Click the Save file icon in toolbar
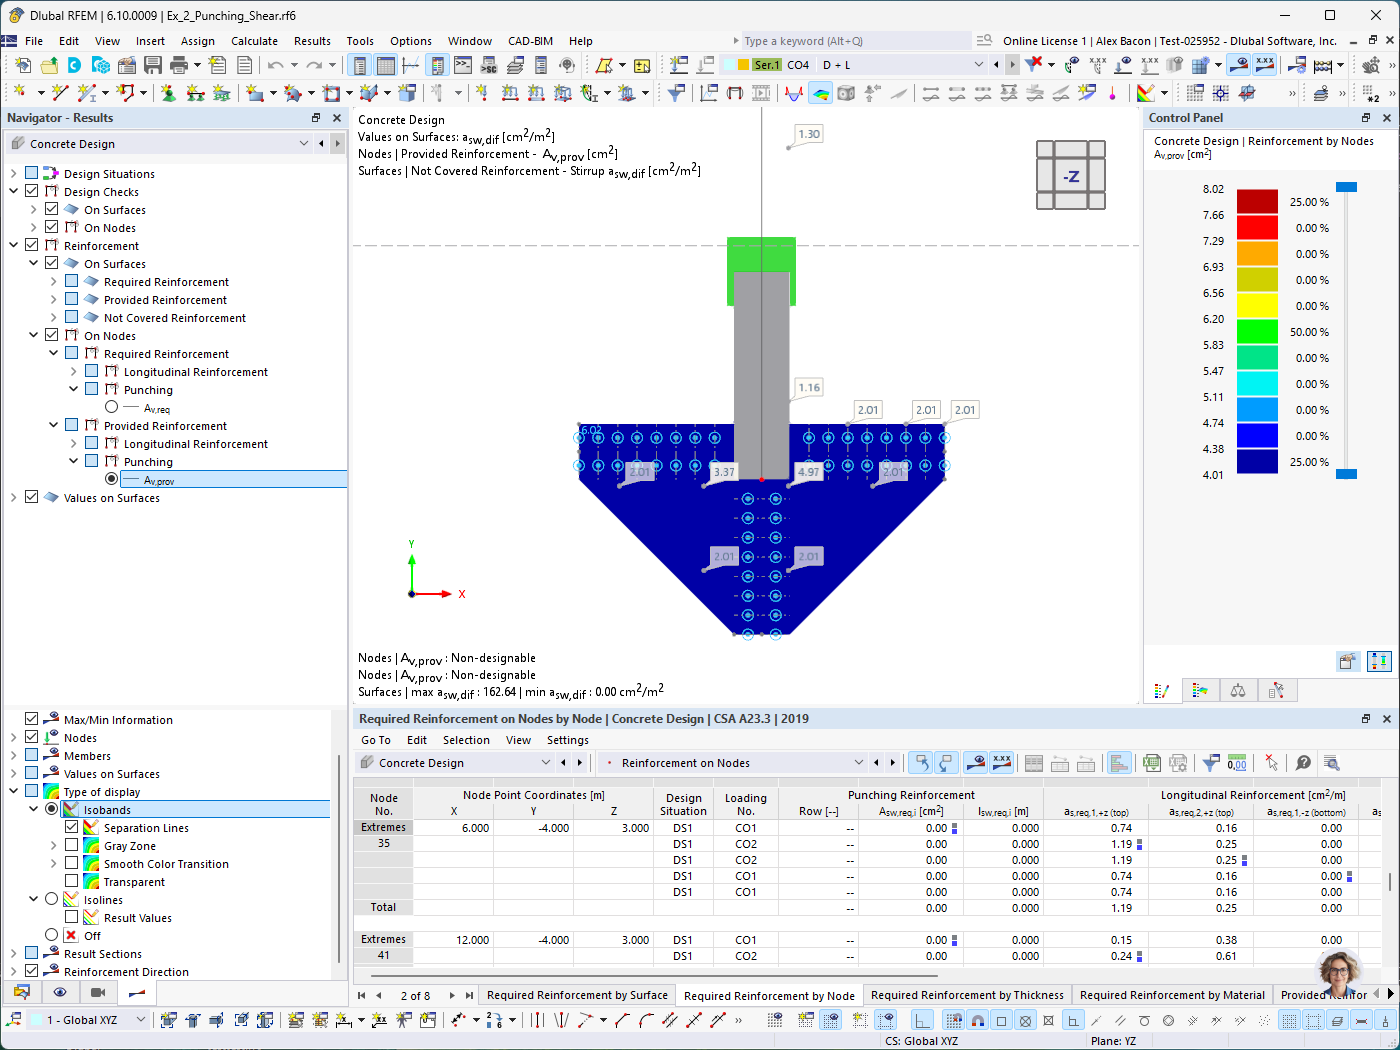Screen dimensions: 1400x1050 coord(153,65)
